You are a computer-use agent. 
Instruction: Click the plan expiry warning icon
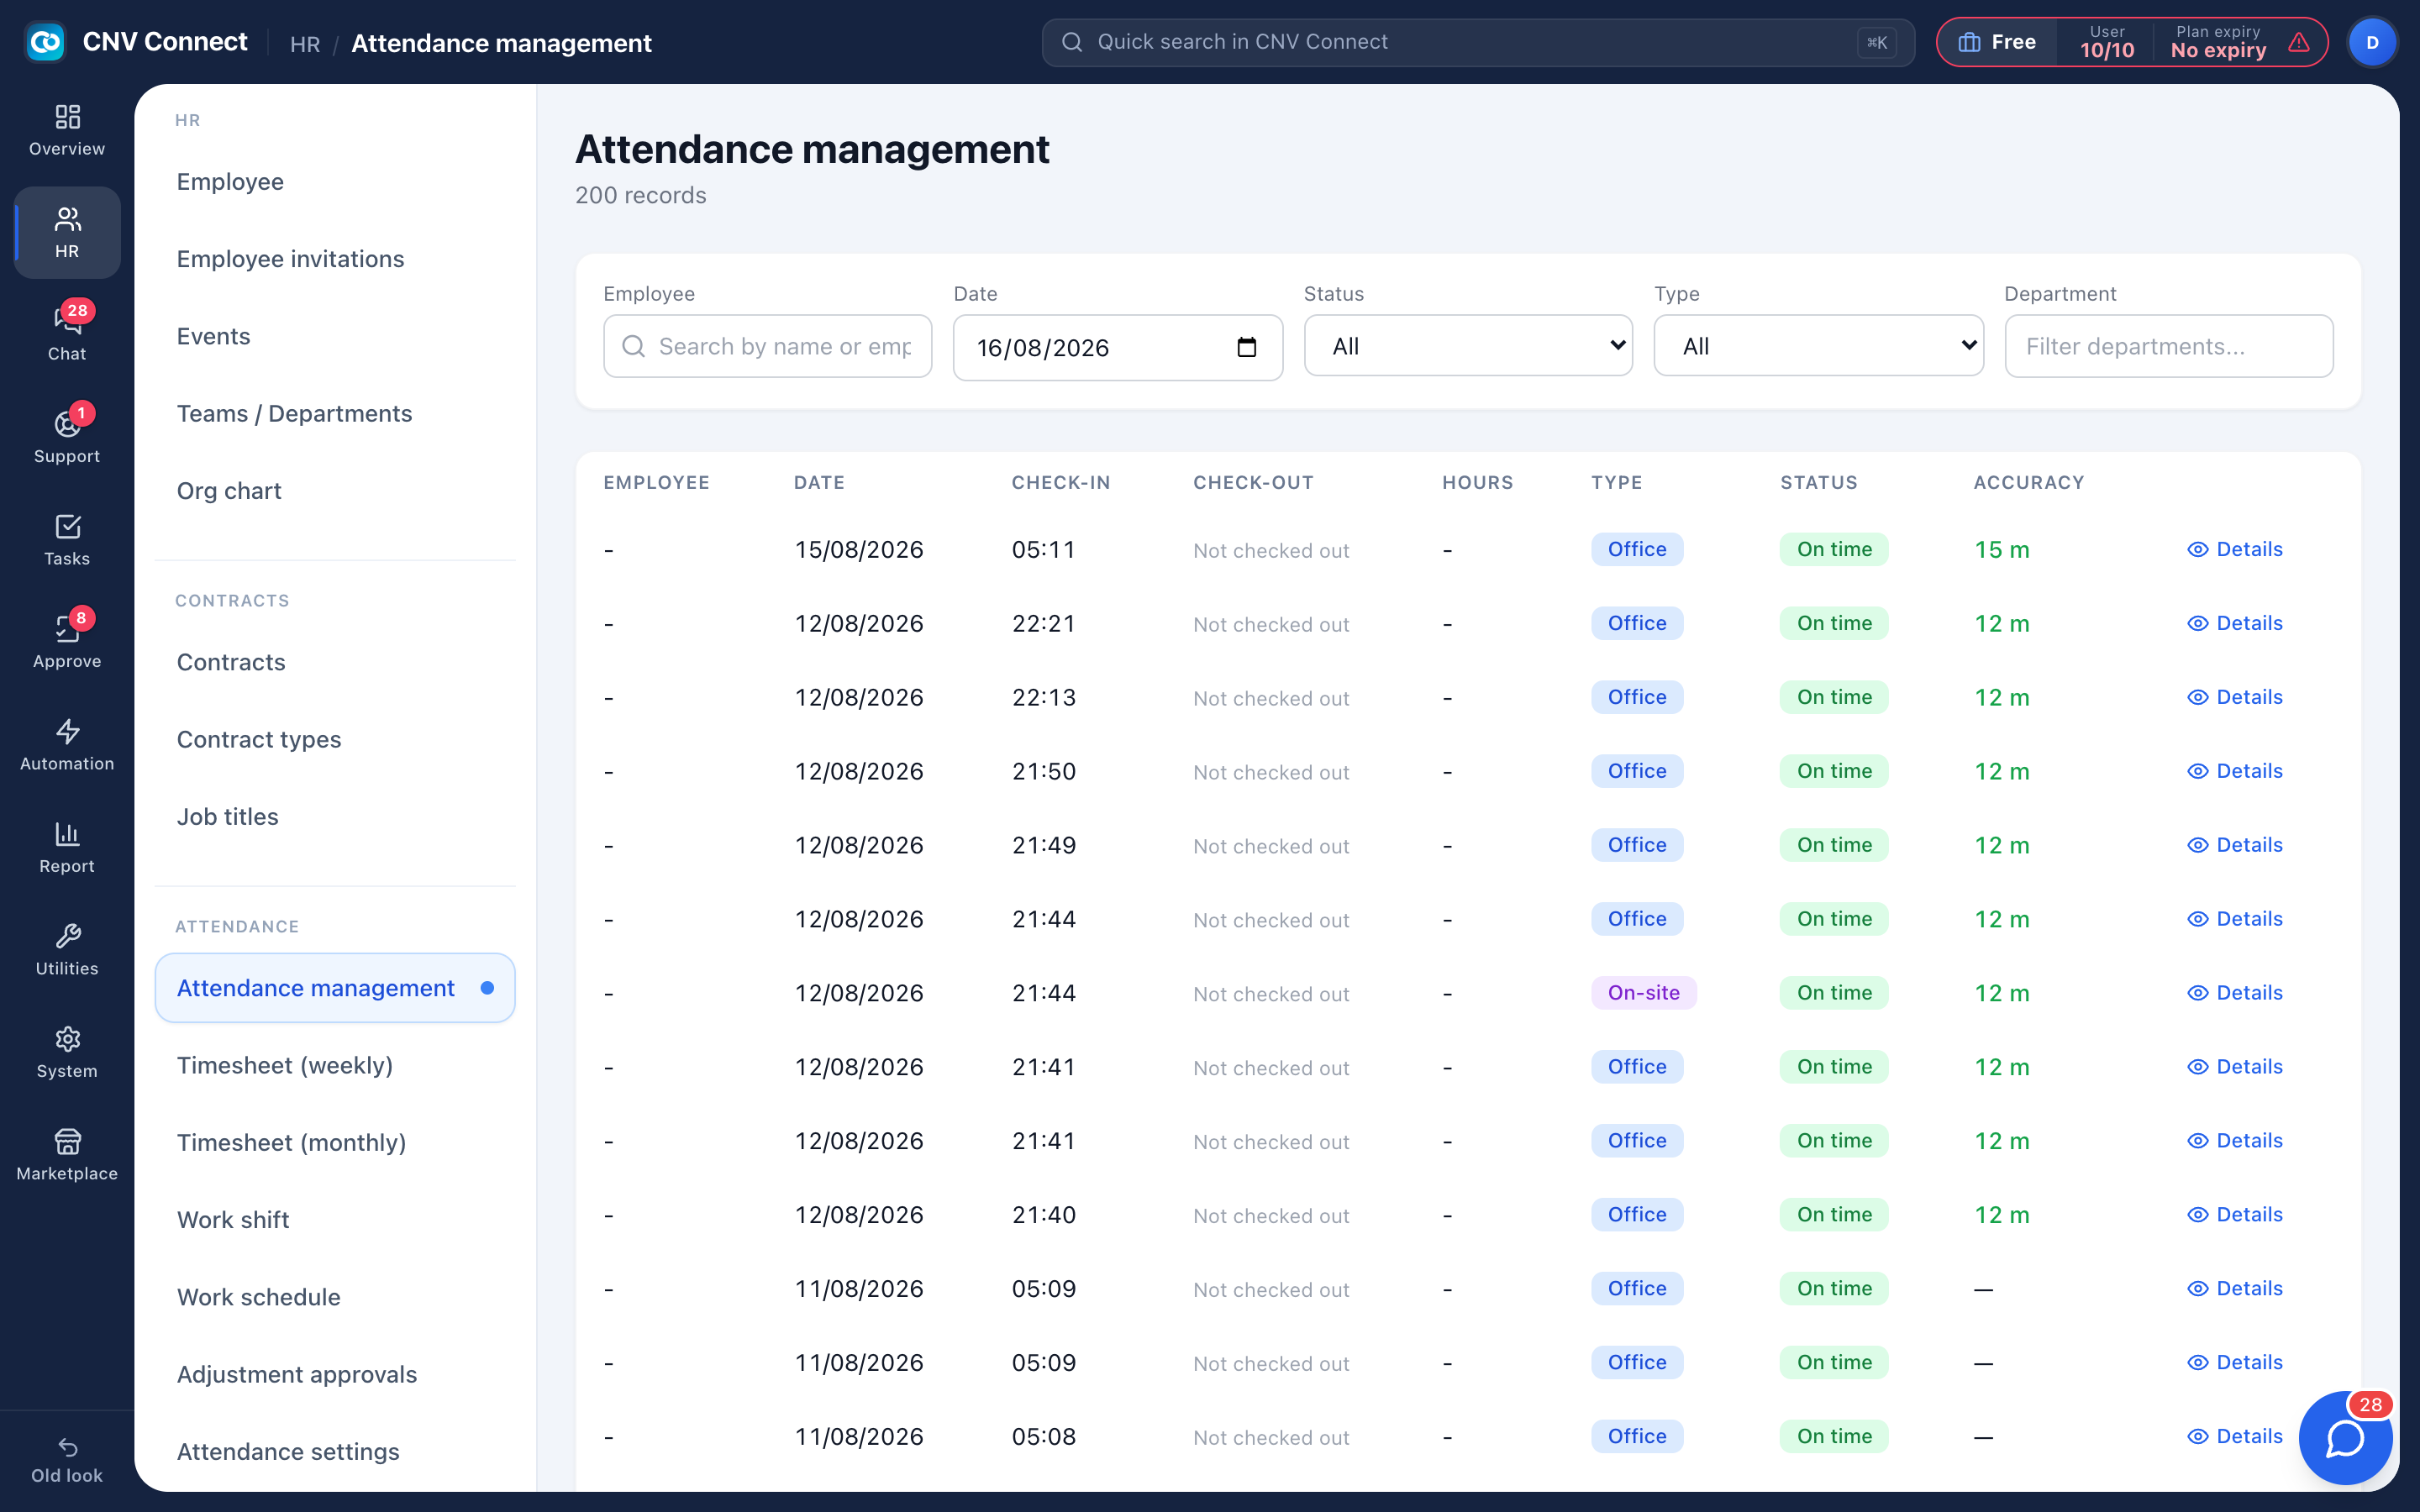(x=2299, y=42)
